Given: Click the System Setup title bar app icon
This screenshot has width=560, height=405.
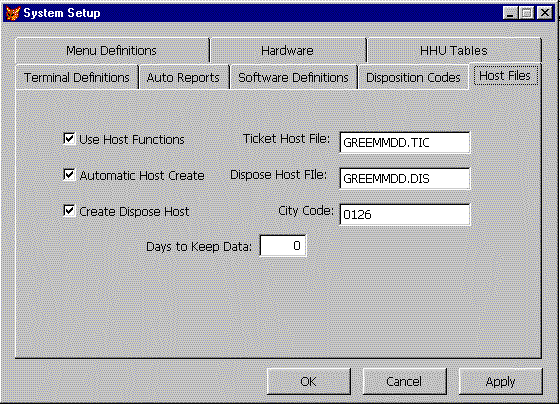Looking at the screenshot, I should [x=13, y=13].
